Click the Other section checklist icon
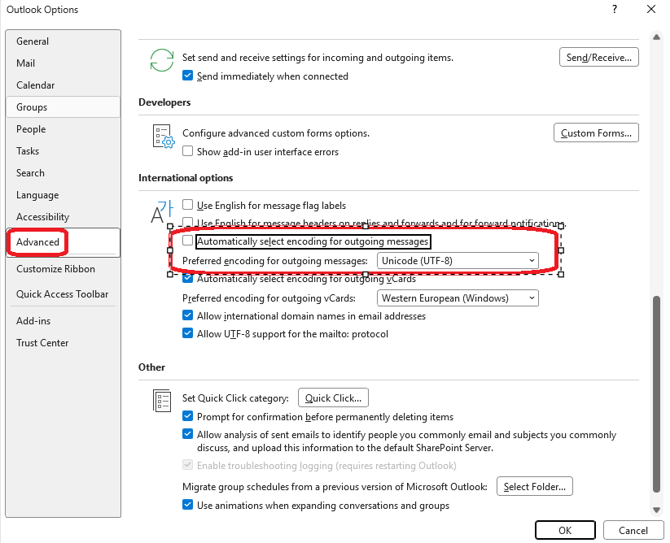 pos(161,400)
